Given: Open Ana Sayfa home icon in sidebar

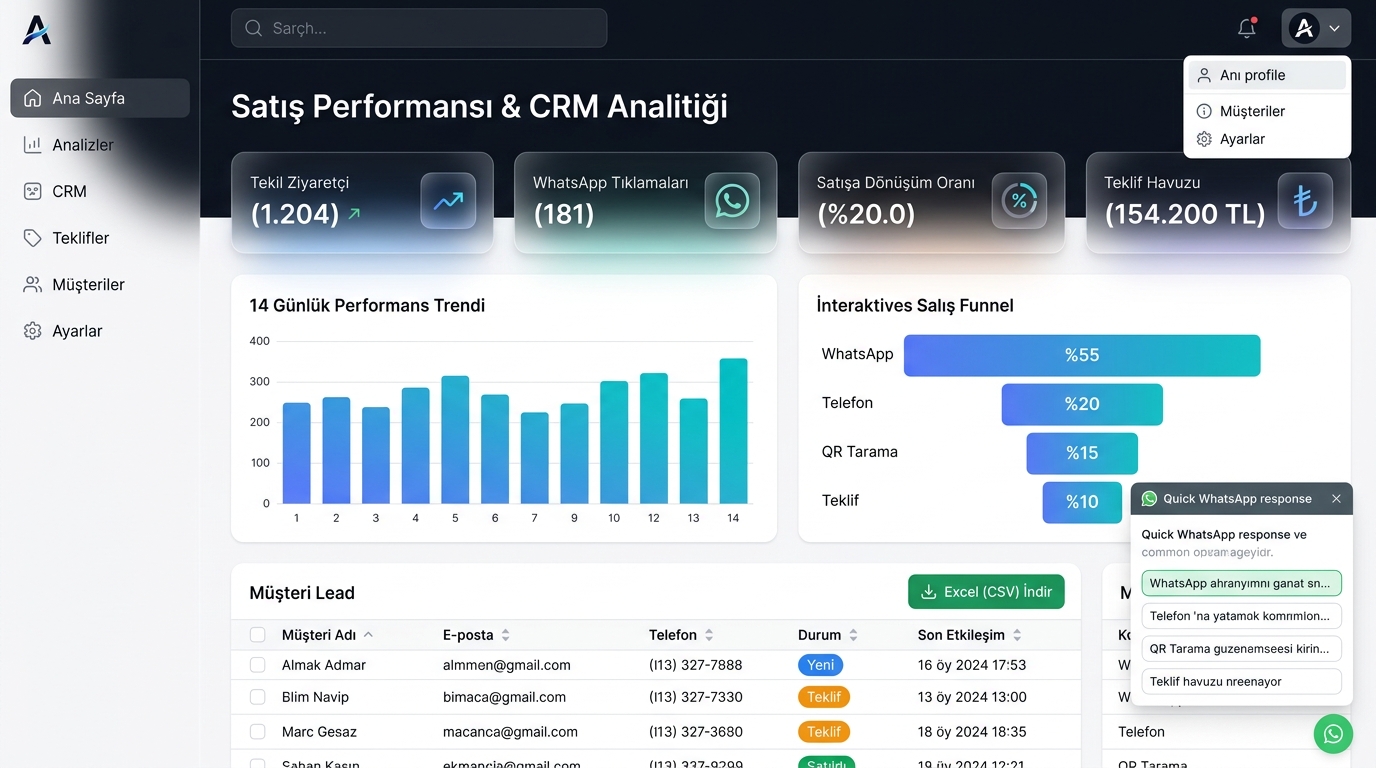Looking at the screenshot, I should (x=33, y=98).
